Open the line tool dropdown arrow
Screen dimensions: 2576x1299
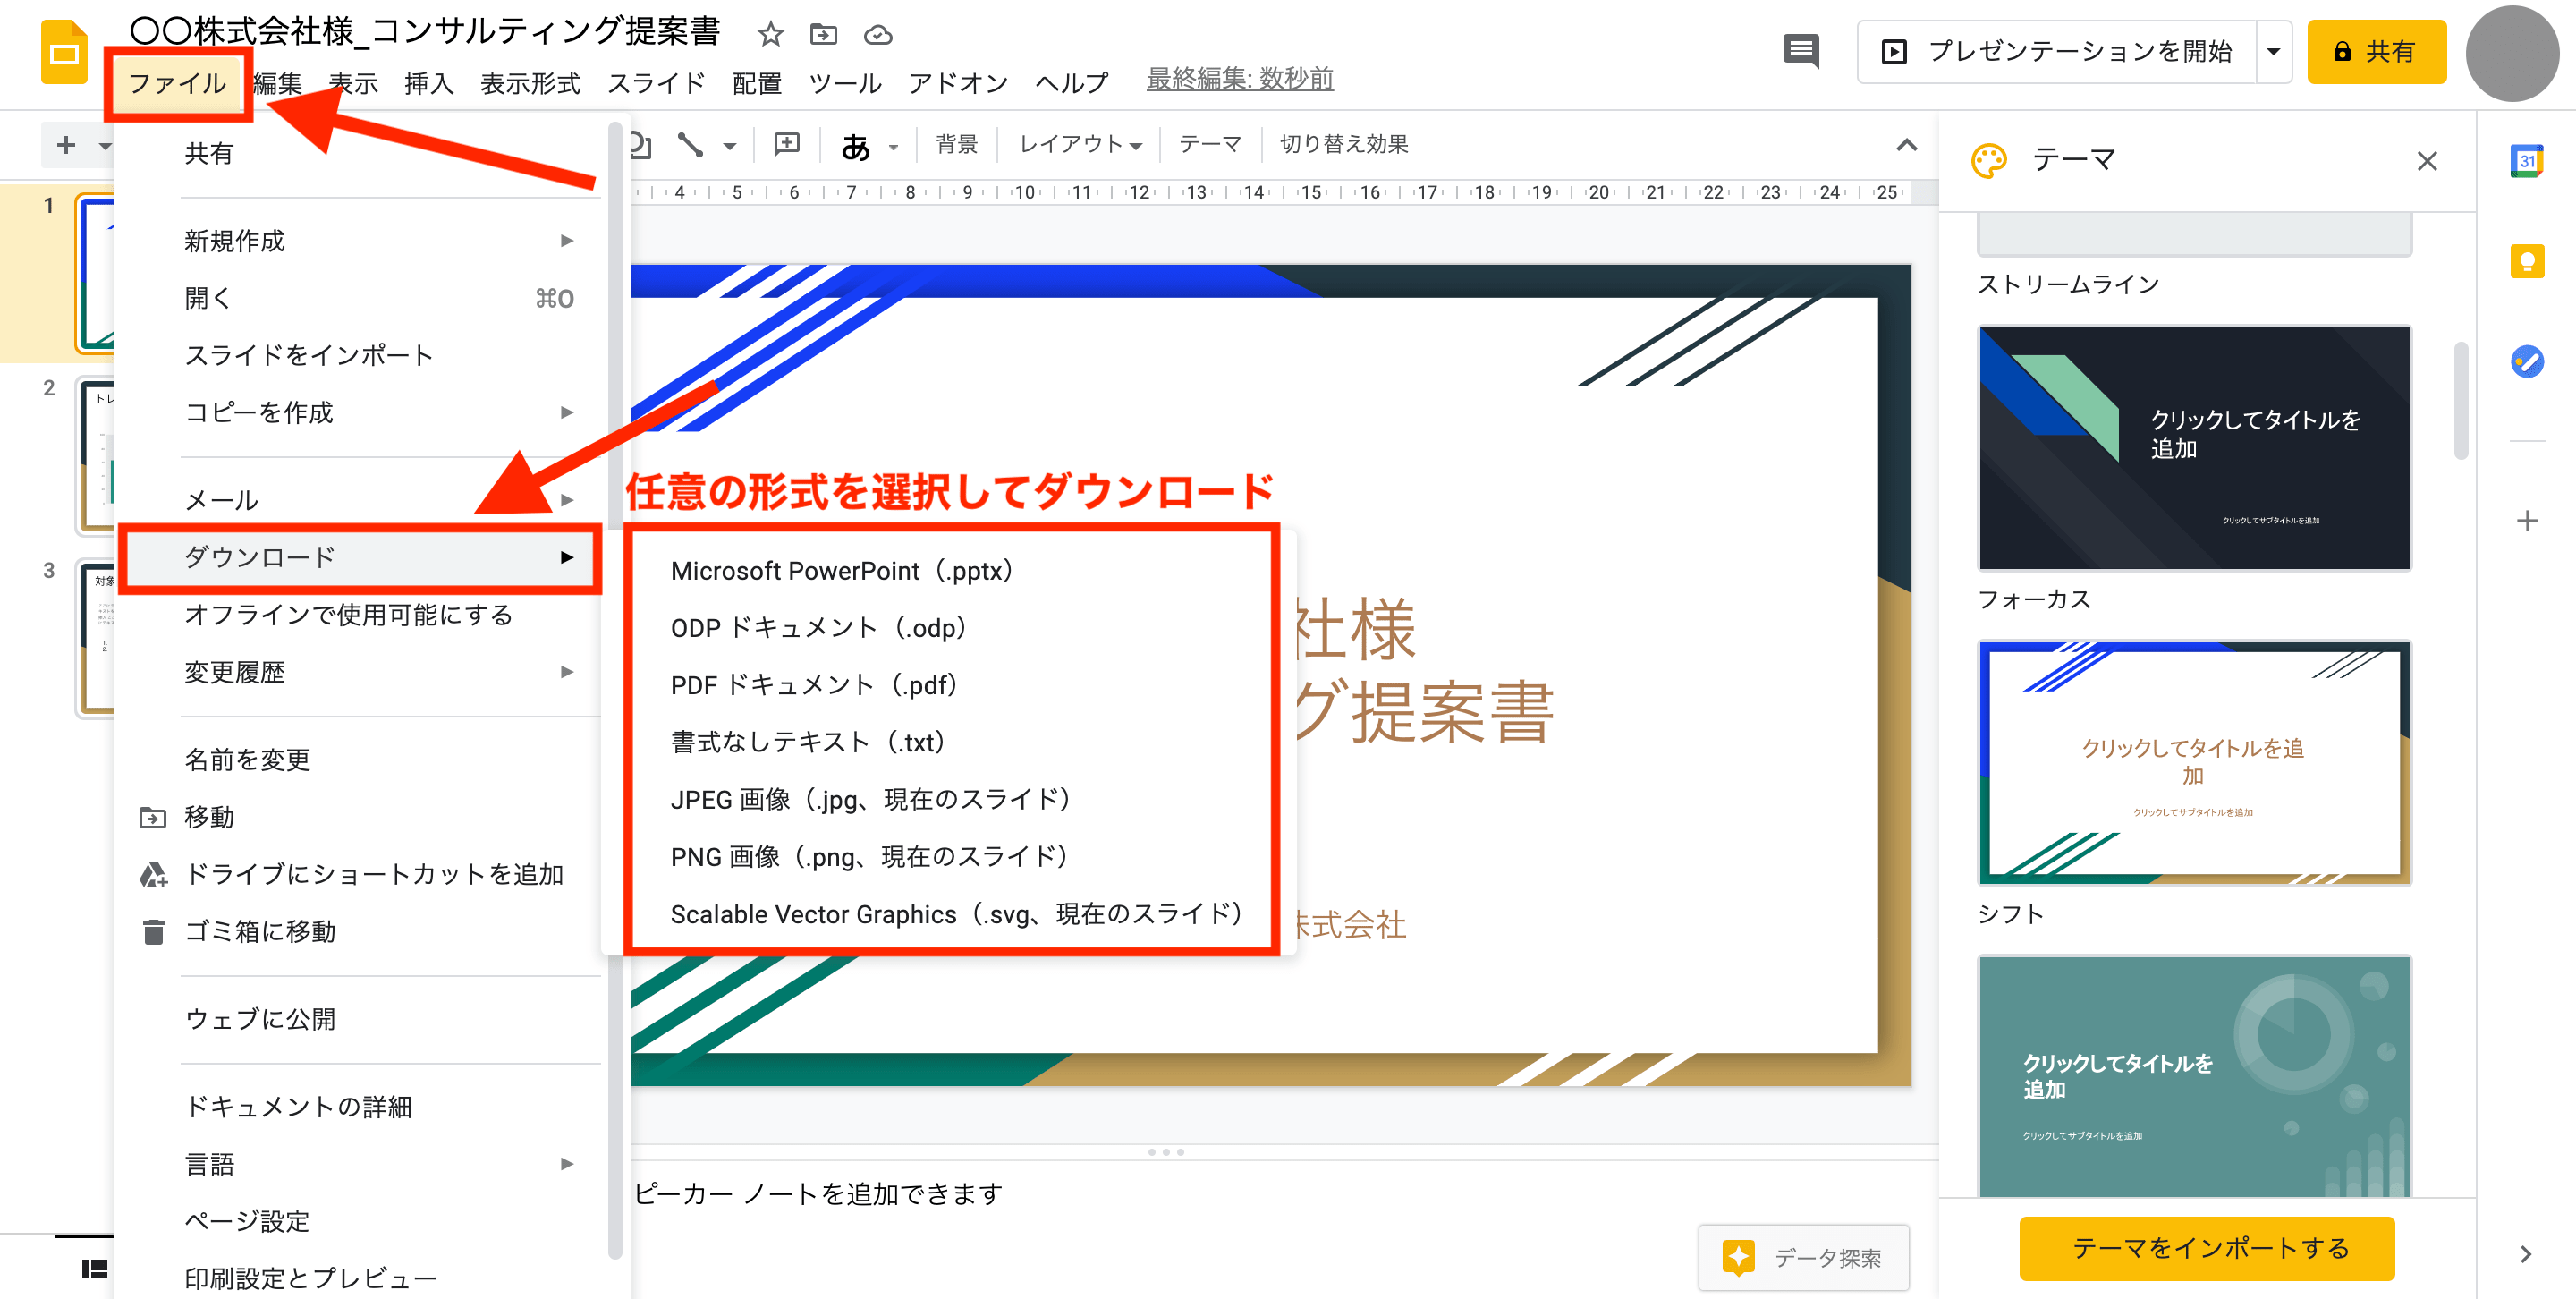point(729,146)
